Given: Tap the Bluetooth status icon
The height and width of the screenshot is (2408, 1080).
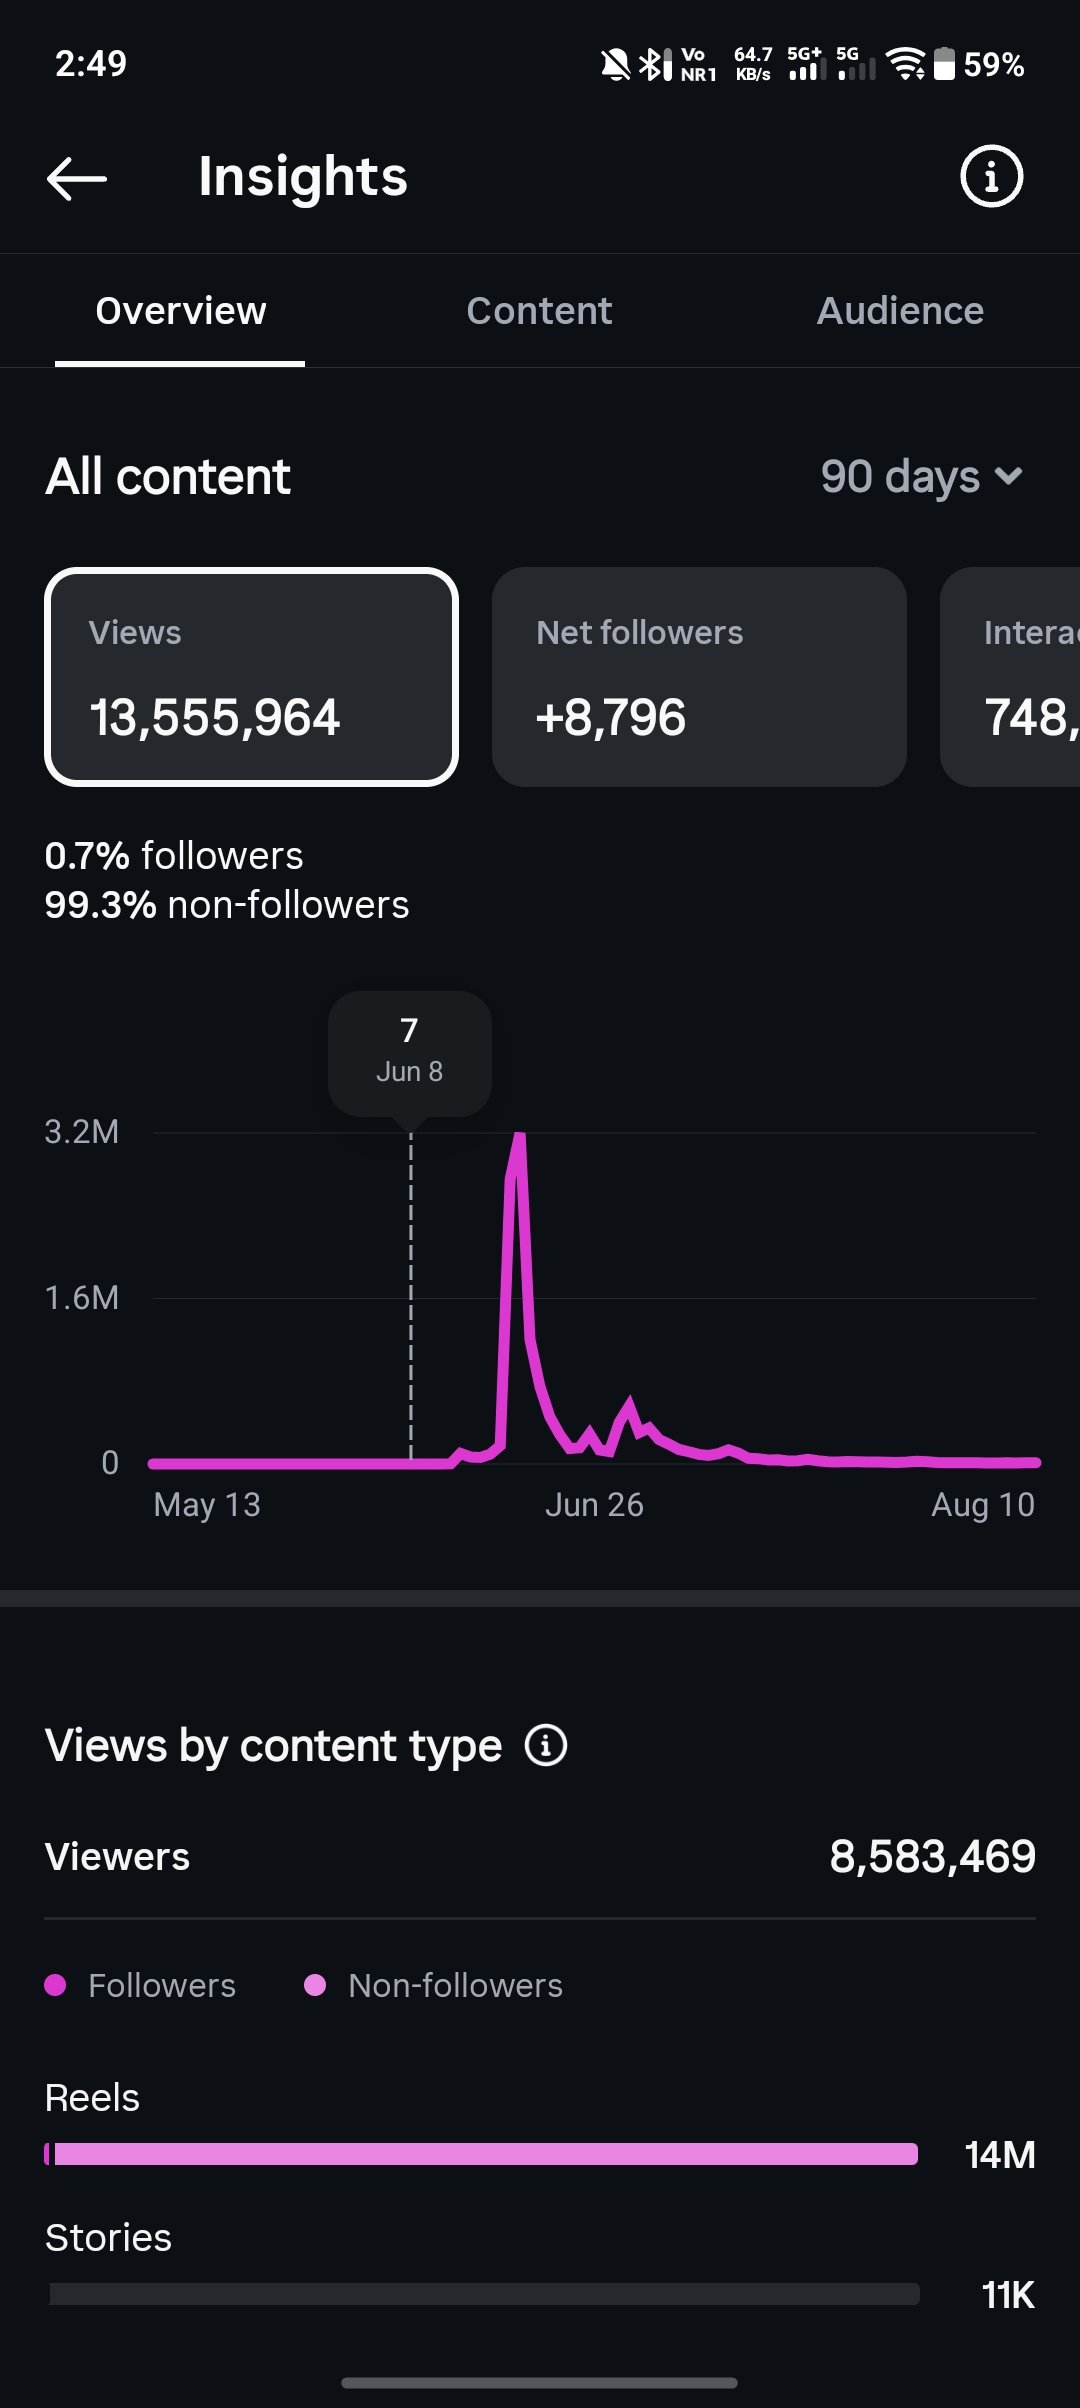Looking at the screenshot, I should tap(654, 64).
